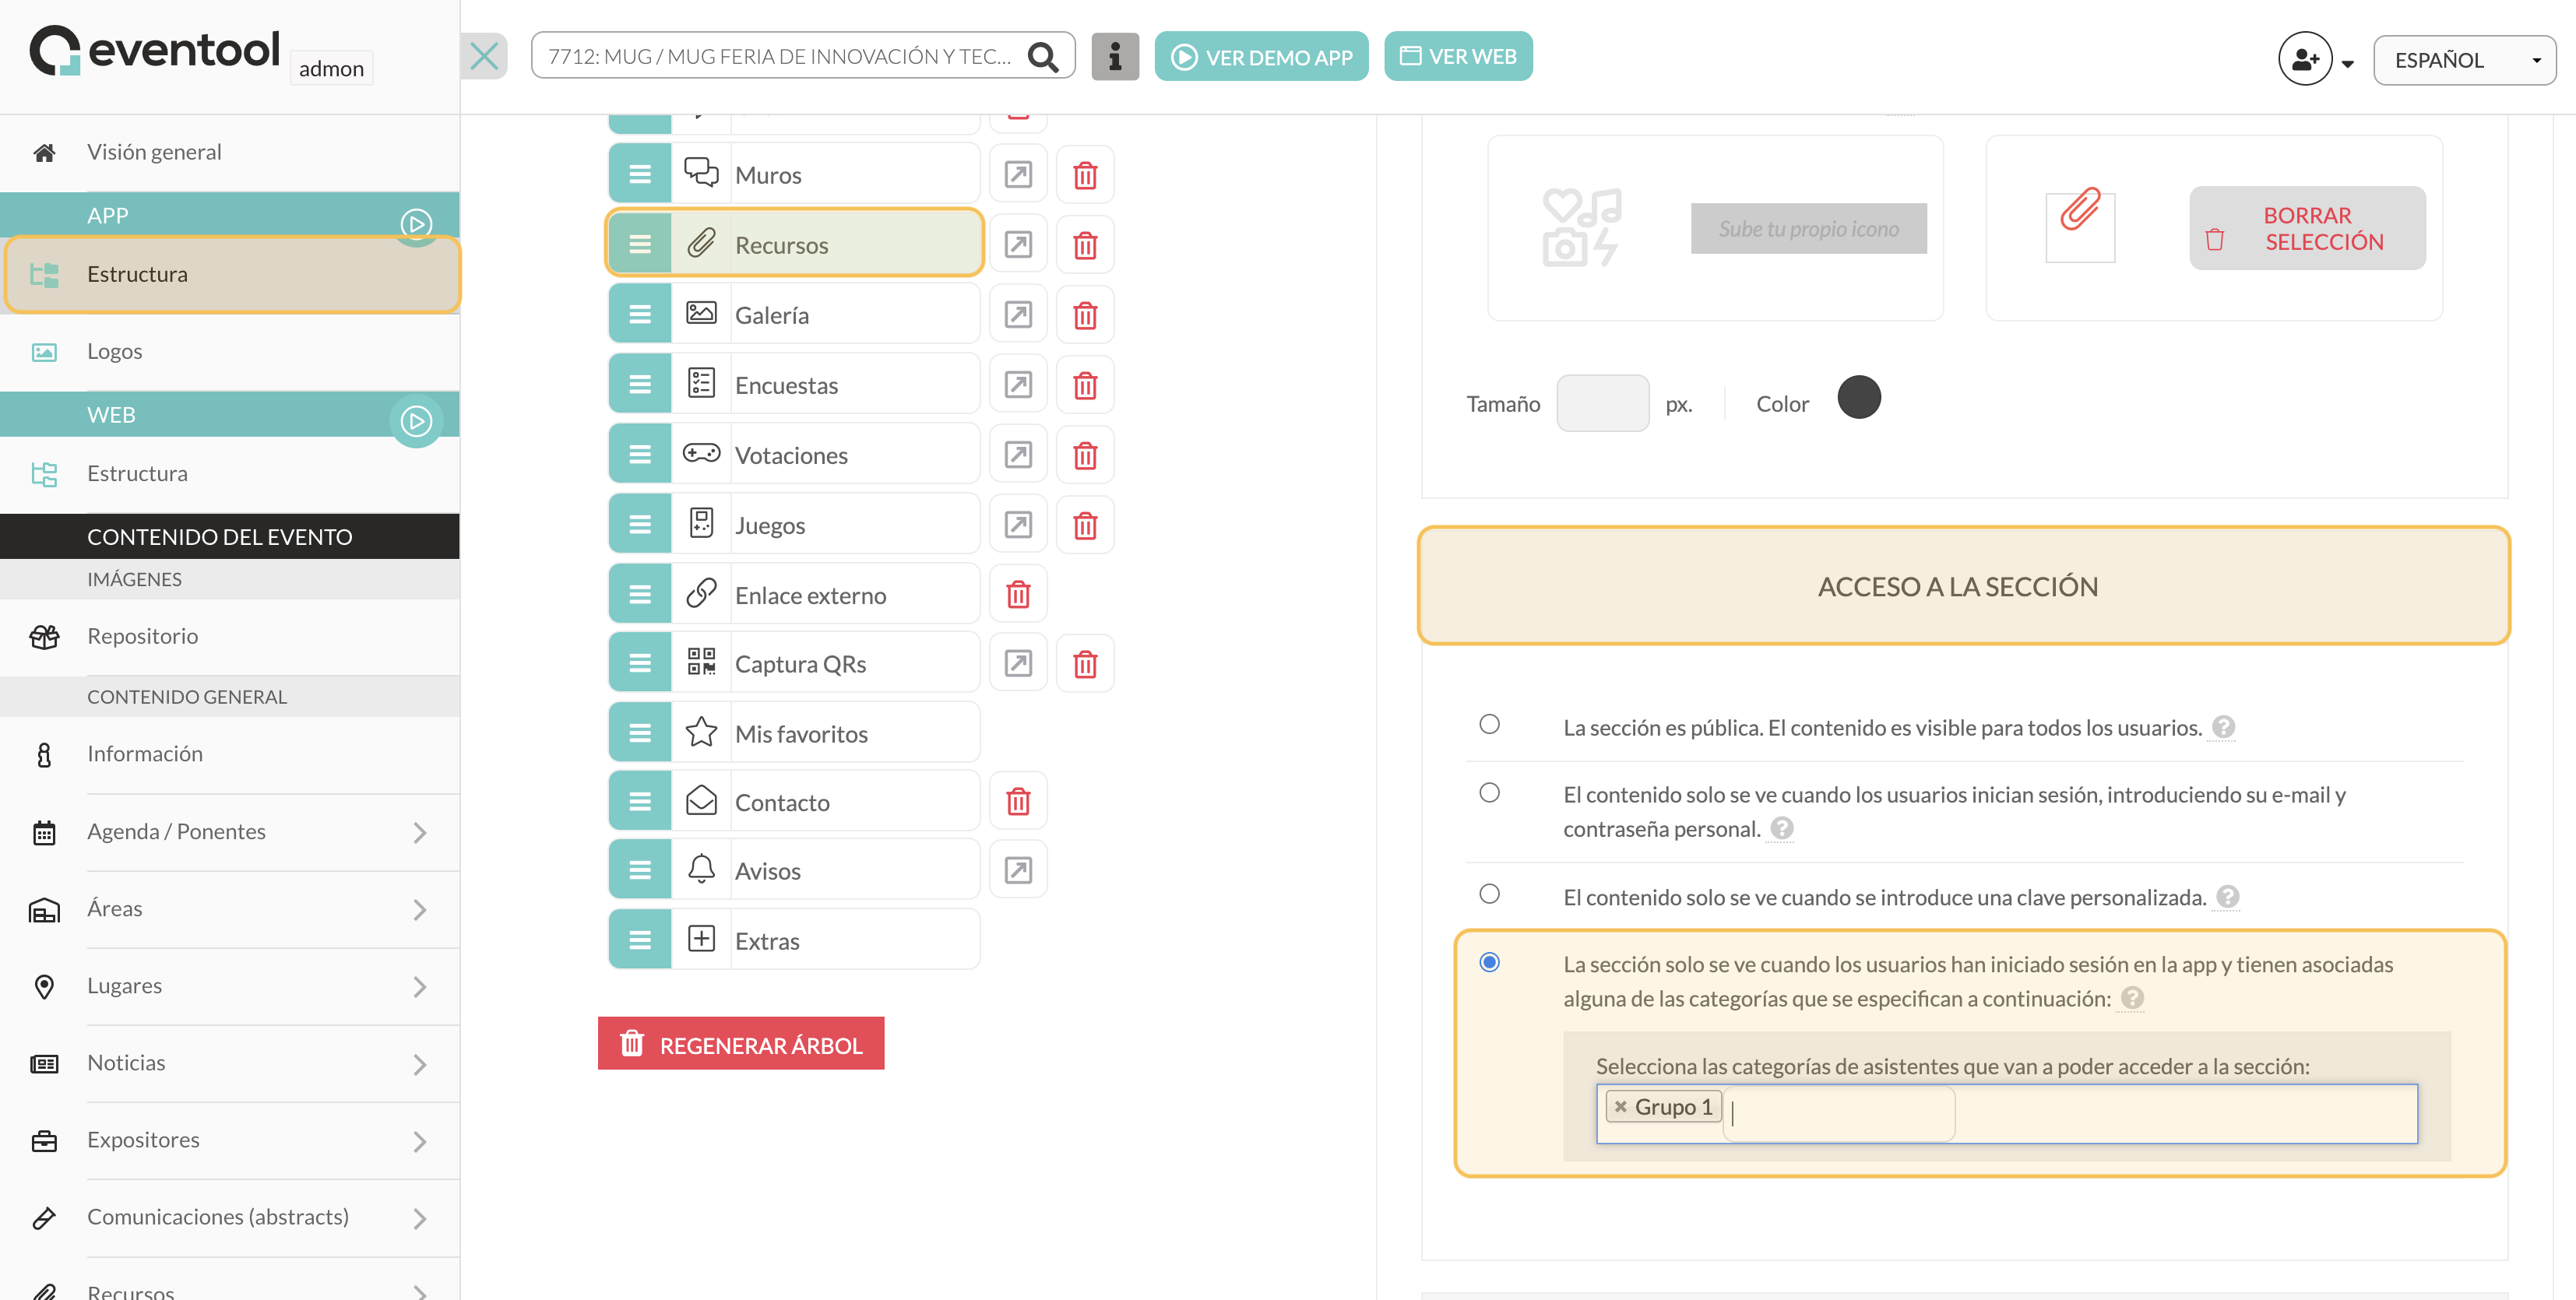Expand Agenda / Ponentes submenu

click(420, 832)
